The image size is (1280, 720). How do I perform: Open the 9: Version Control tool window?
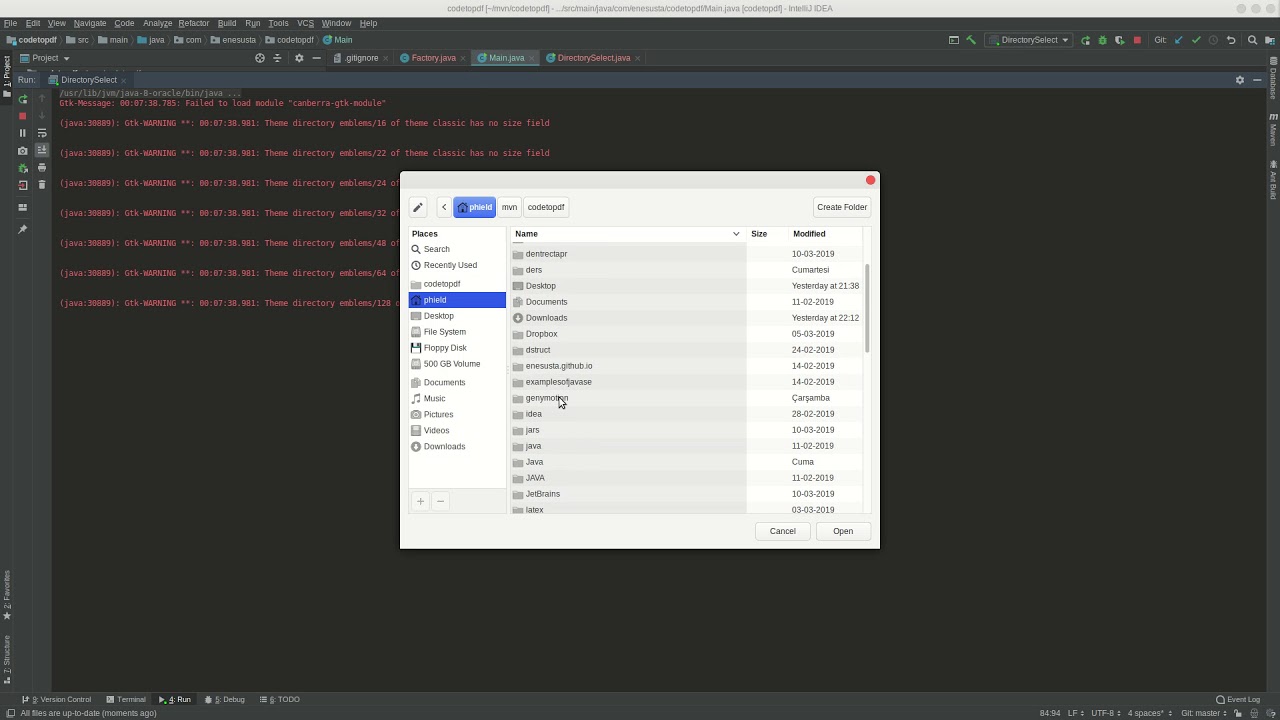[57, 700]
